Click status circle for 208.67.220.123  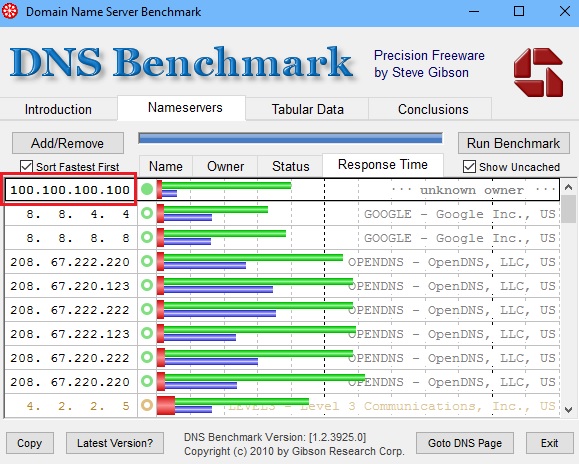pos(147,285)
